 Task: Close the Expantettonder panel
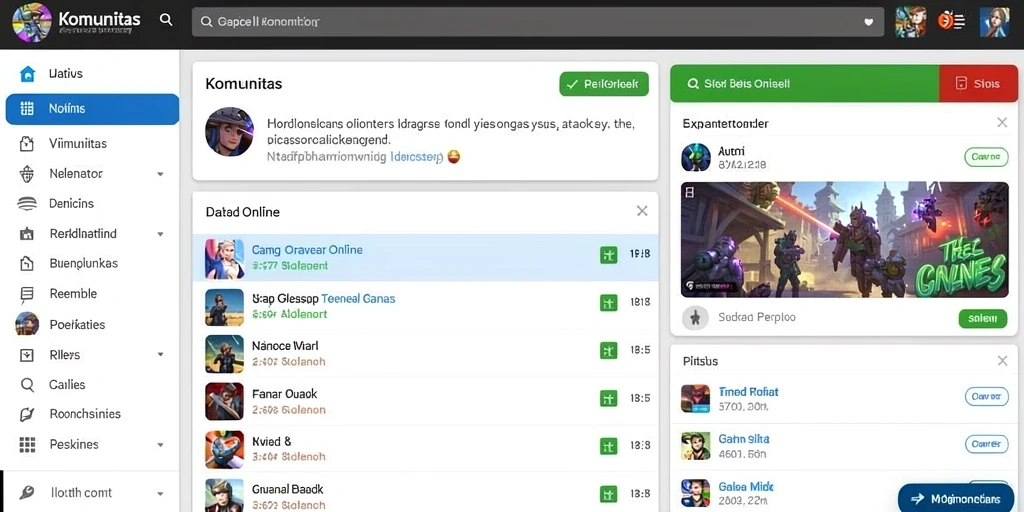[x=1002, y=122]
